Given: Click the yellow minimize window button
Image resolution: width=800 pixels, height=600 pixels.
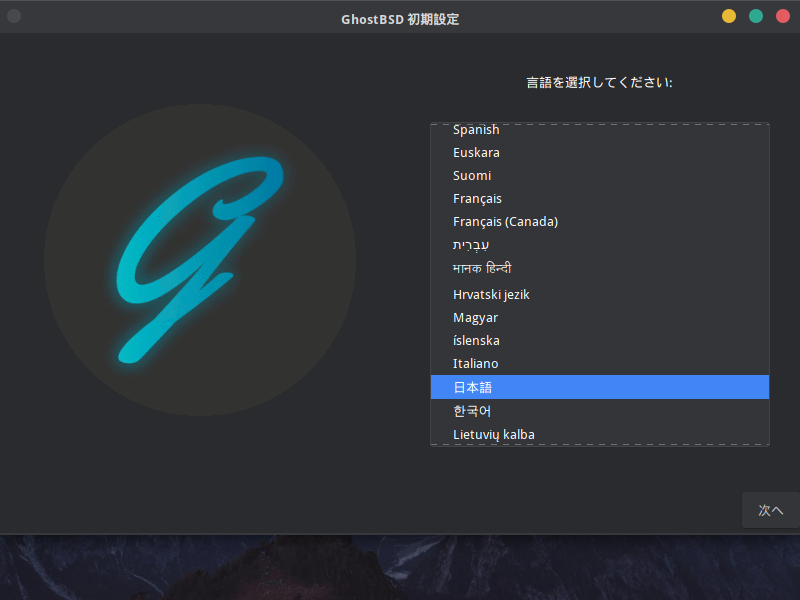Looking at the screenshot, I should pyautogui.click(x=729, y=16).
